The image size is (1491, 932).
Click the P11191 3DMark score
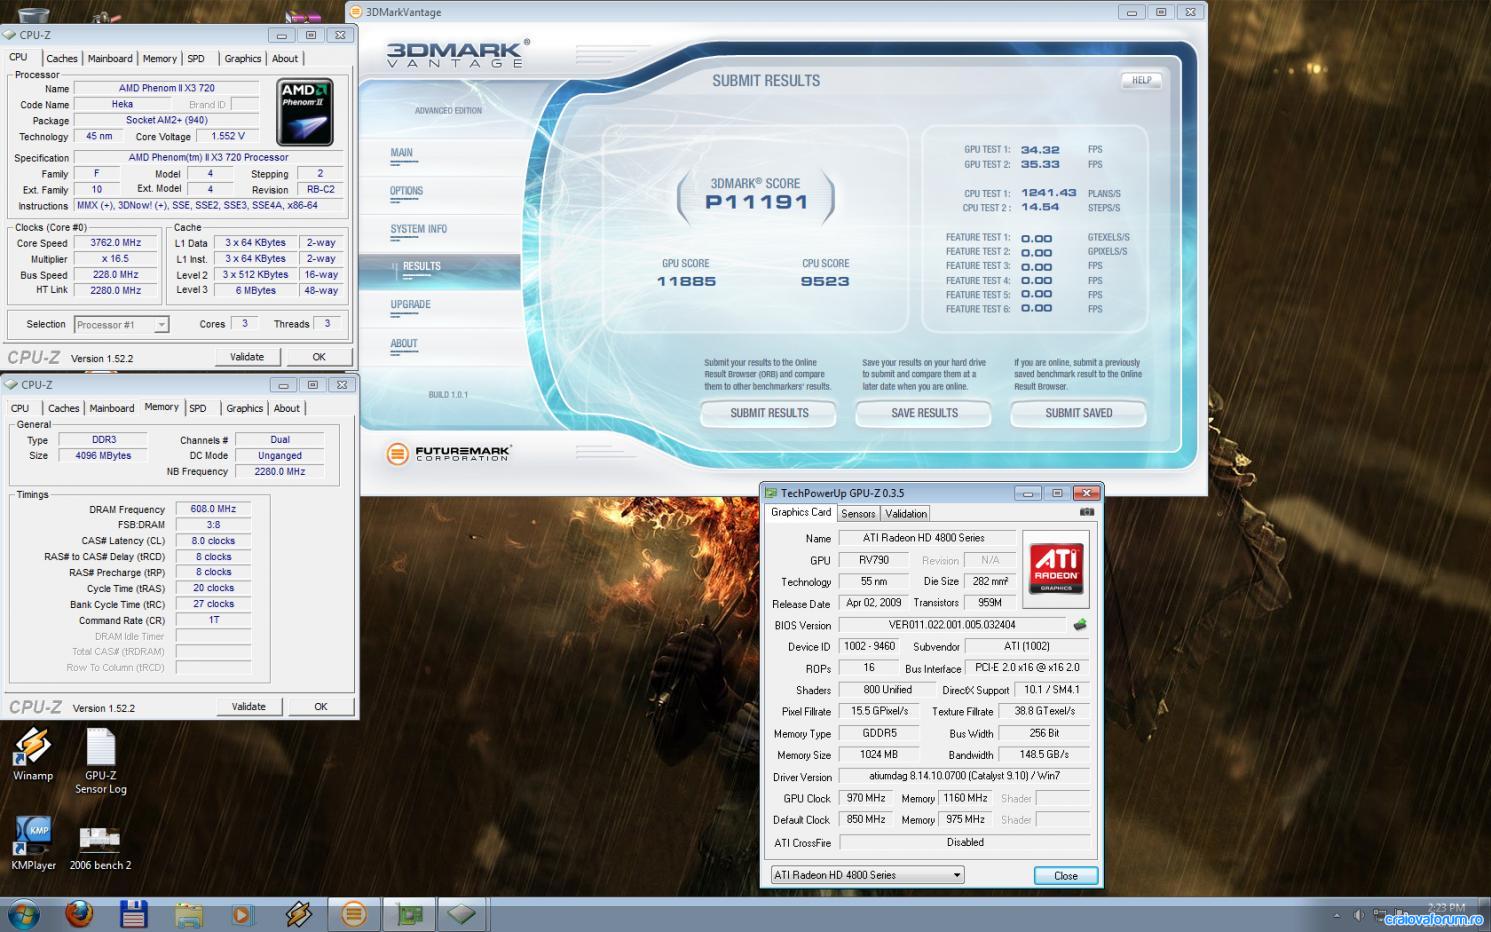756,202
